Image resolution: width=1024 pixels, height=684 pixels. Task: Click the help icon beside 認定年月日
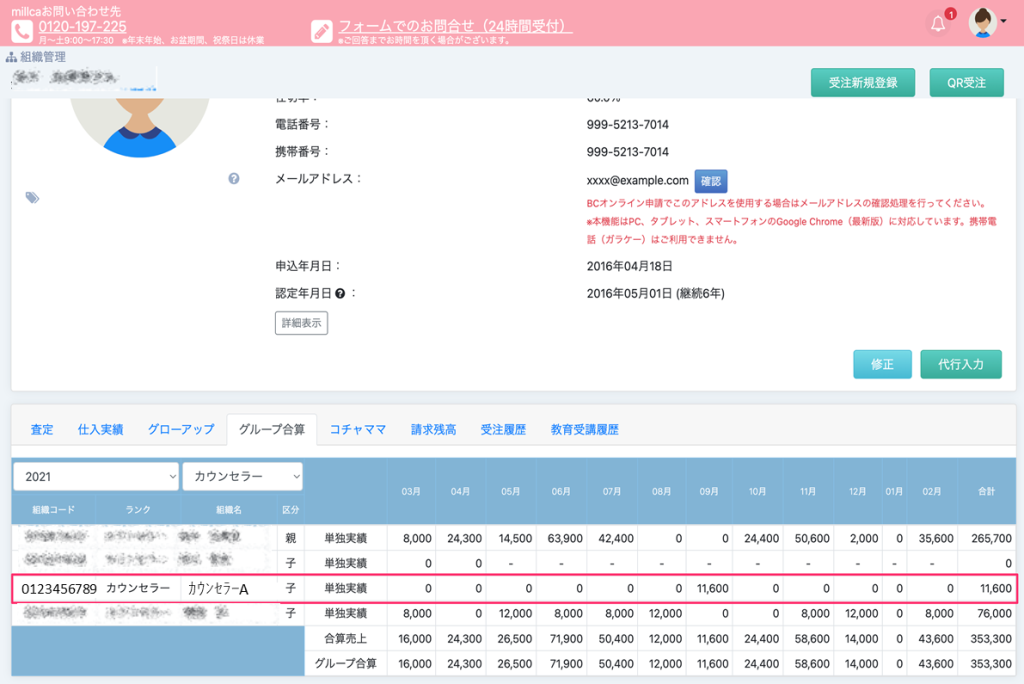[340, 294]
